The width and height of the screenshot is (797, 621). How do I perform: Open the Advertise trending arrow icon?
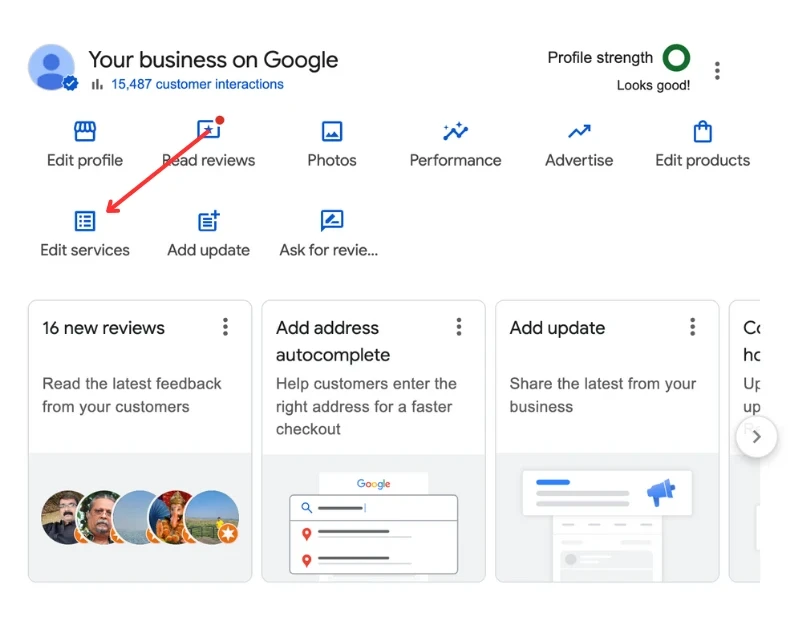[579, 132]
